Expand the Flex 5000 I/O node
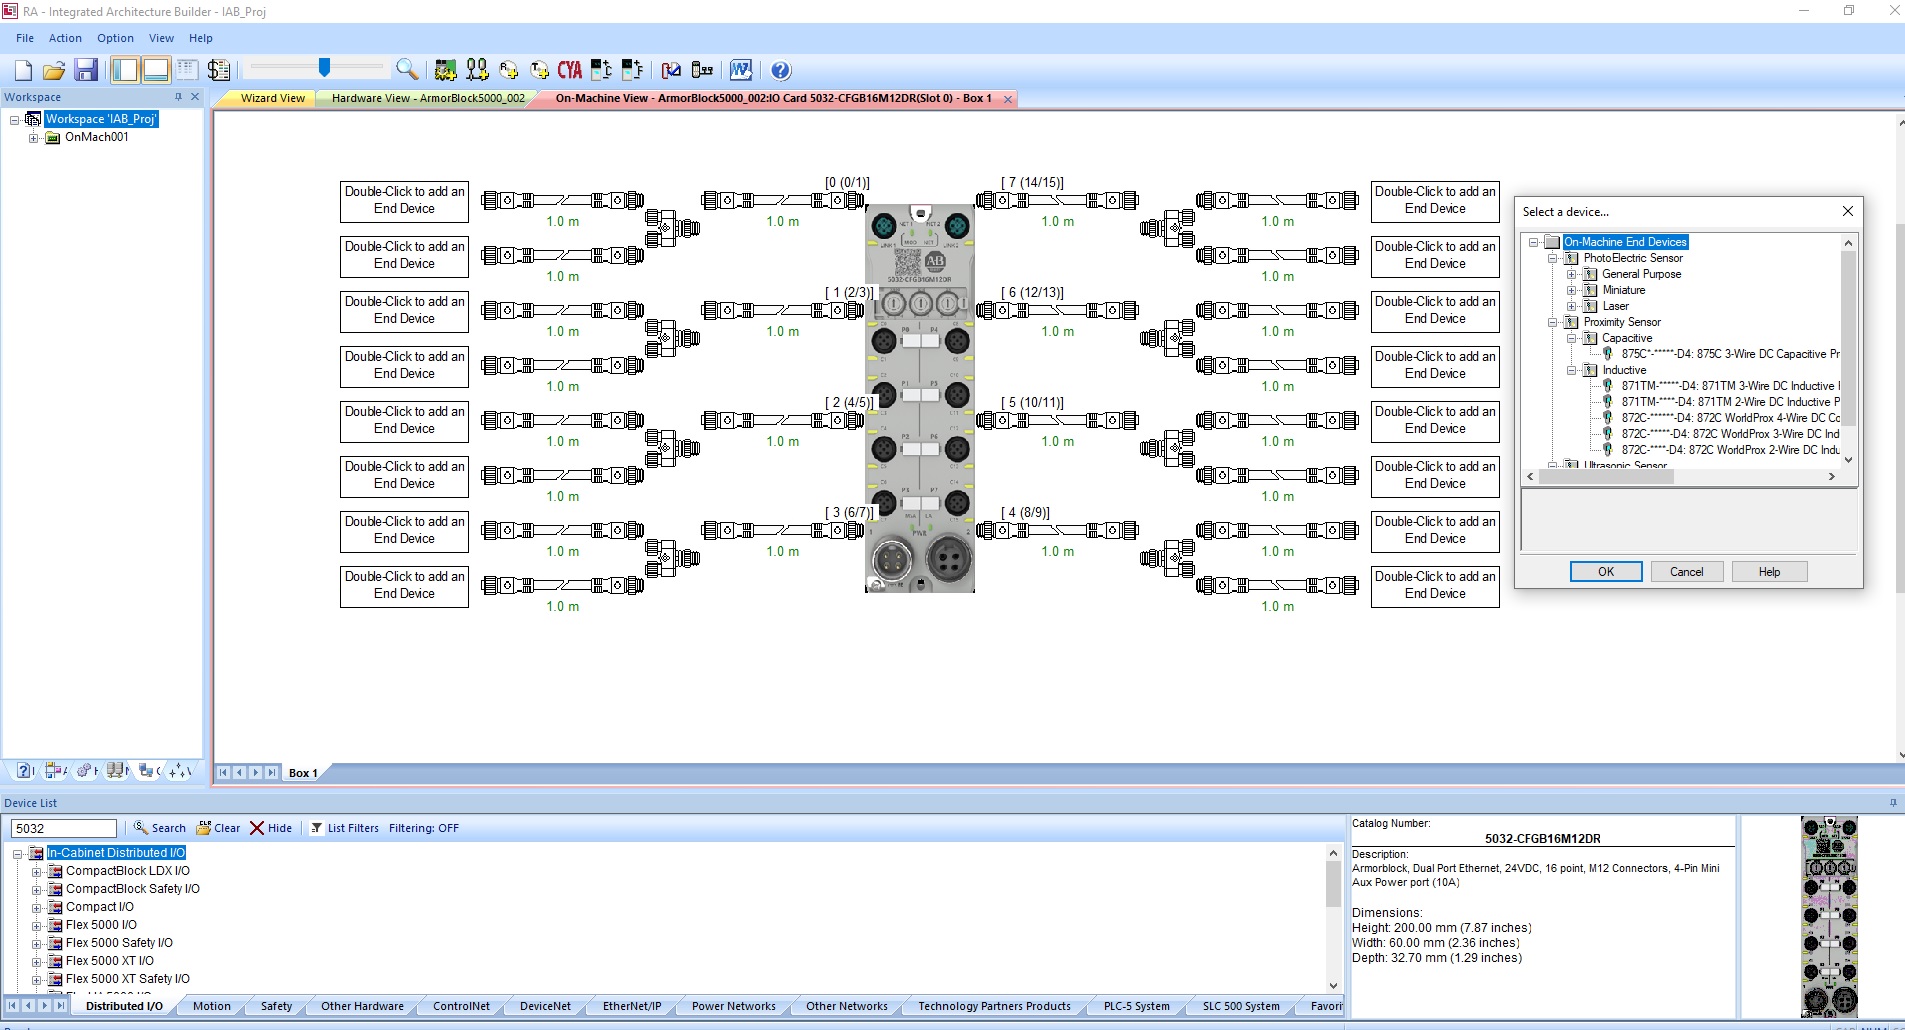This screenshot has width=1905, height=1030. tap(36, 926)
